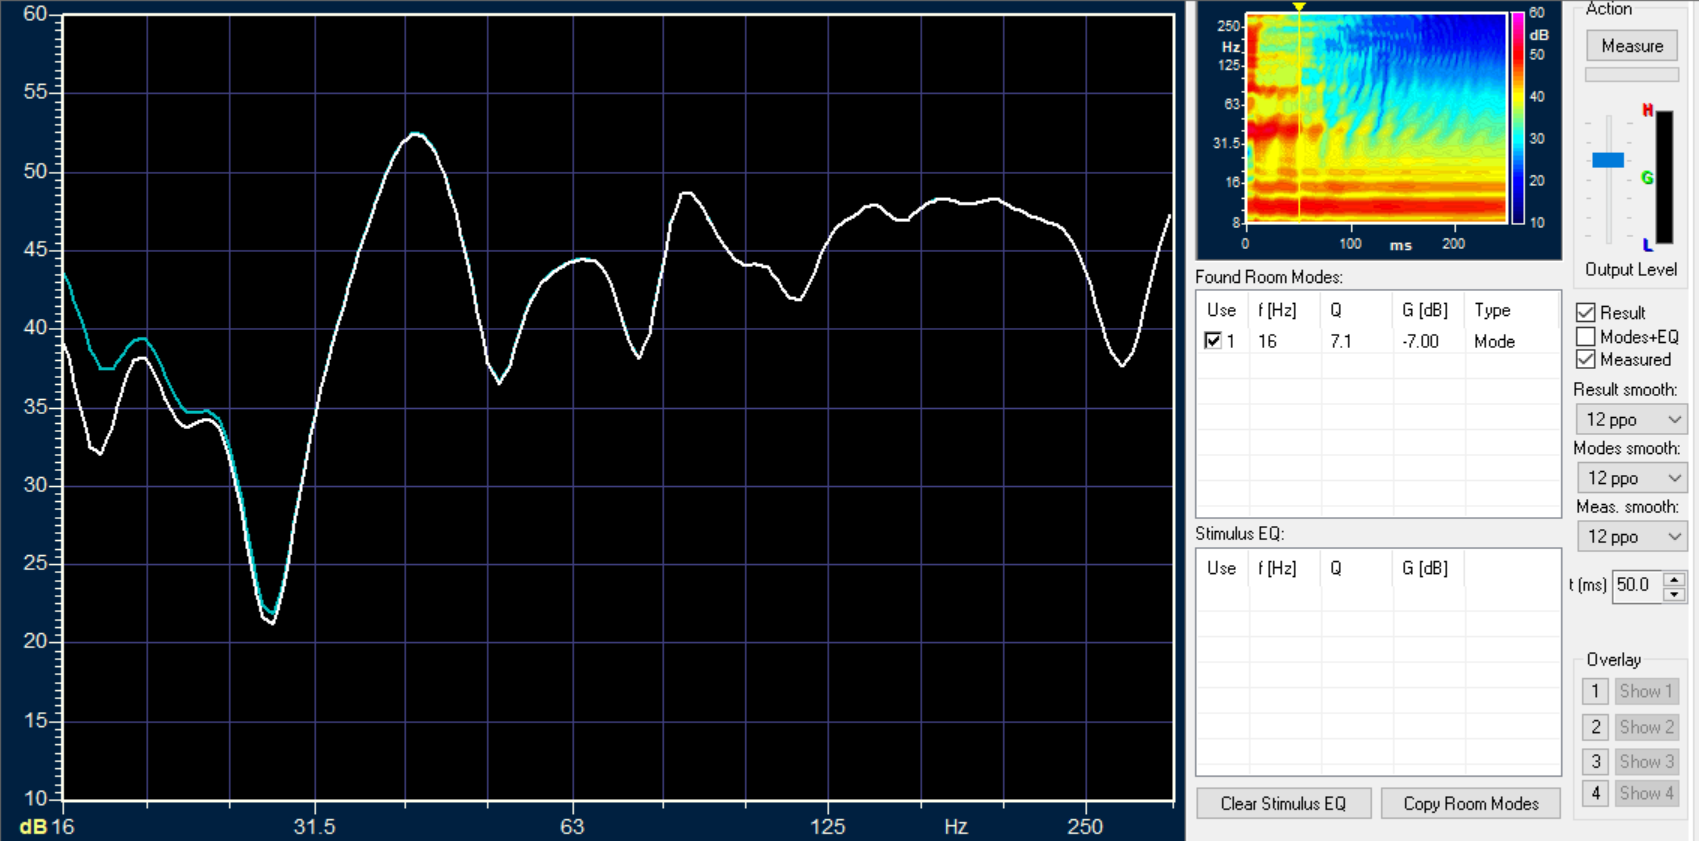Image resolution: width=1699 pixels, height=841 pixels.
Task: Click the 'Found Room Modes:' label
Action: pos(1269,277)
